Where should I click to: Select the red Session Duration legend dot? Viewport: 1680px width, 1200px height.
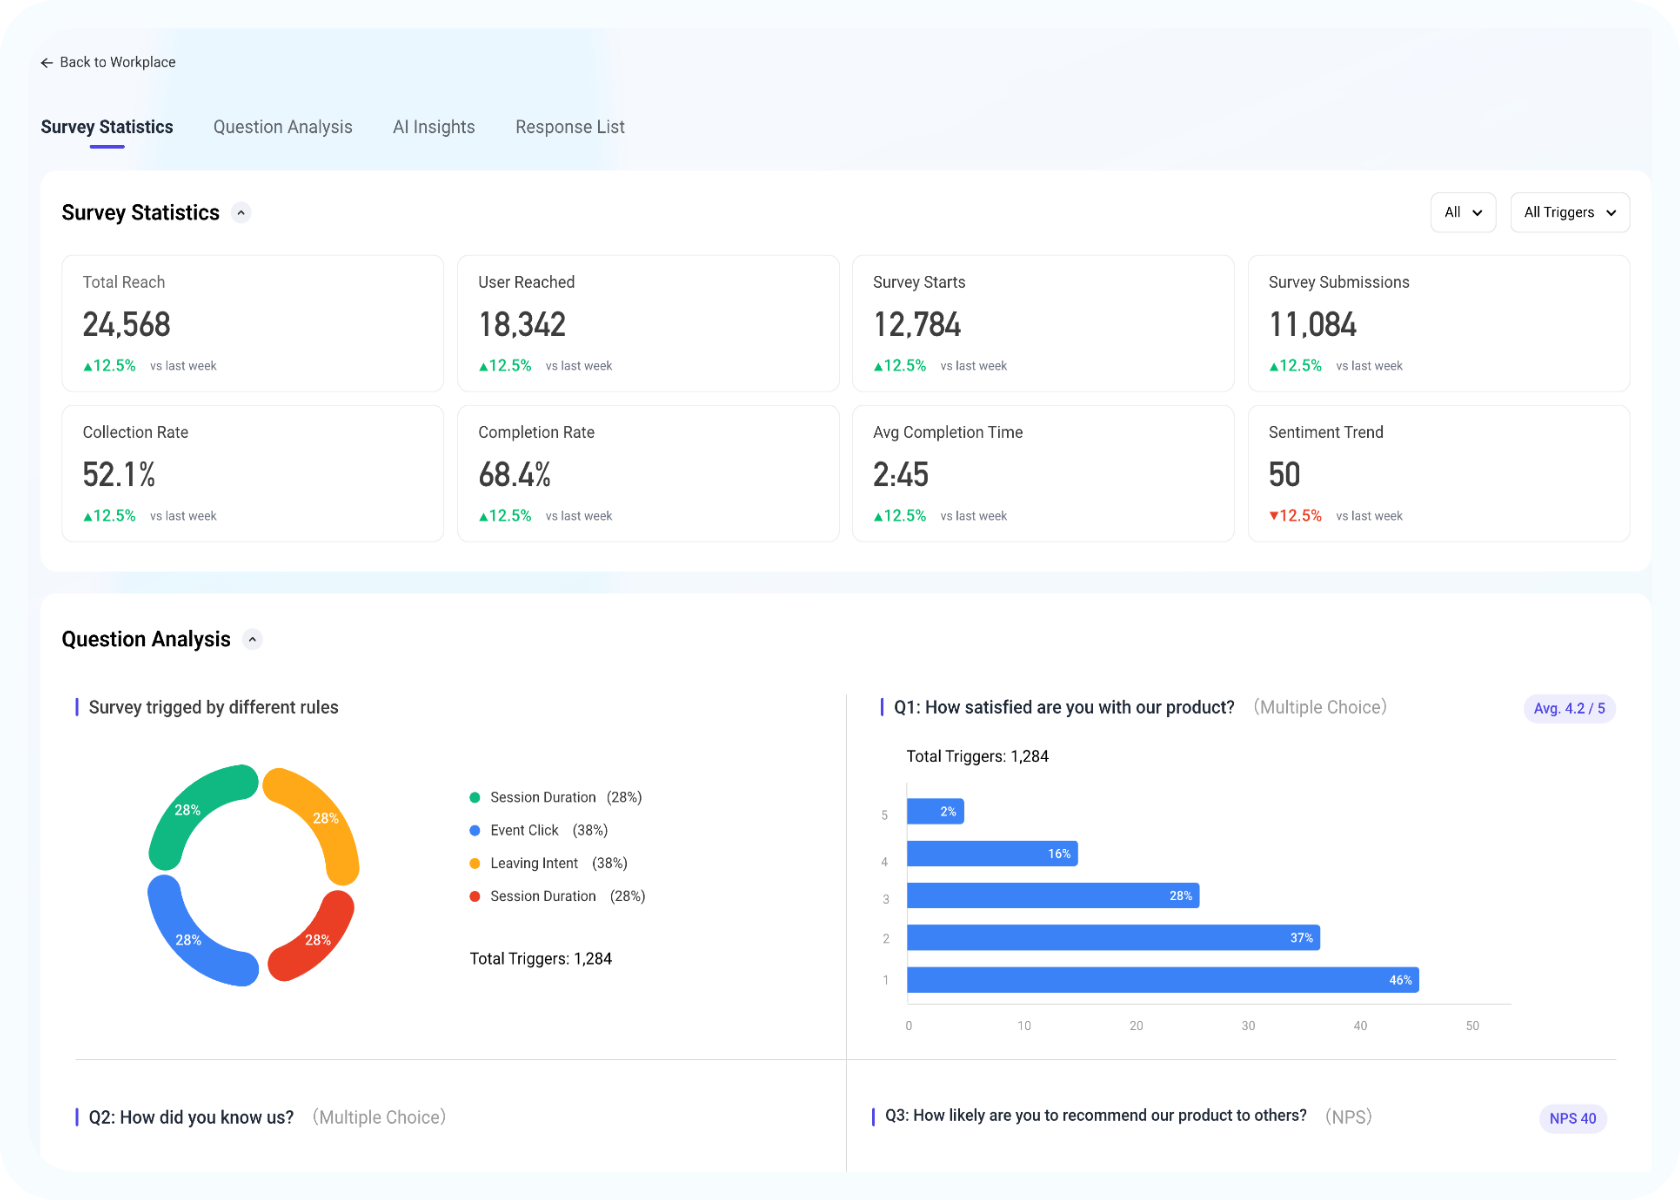click(x=474, y=896)
